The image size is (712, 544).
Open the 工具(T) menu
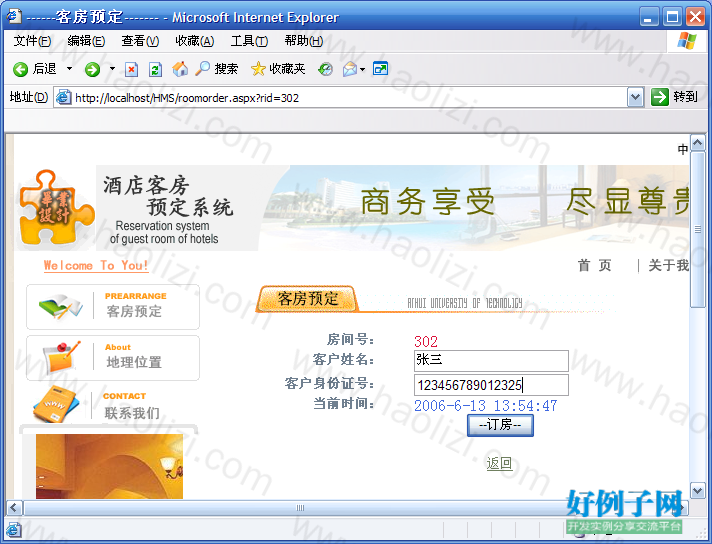click(249, 41)
